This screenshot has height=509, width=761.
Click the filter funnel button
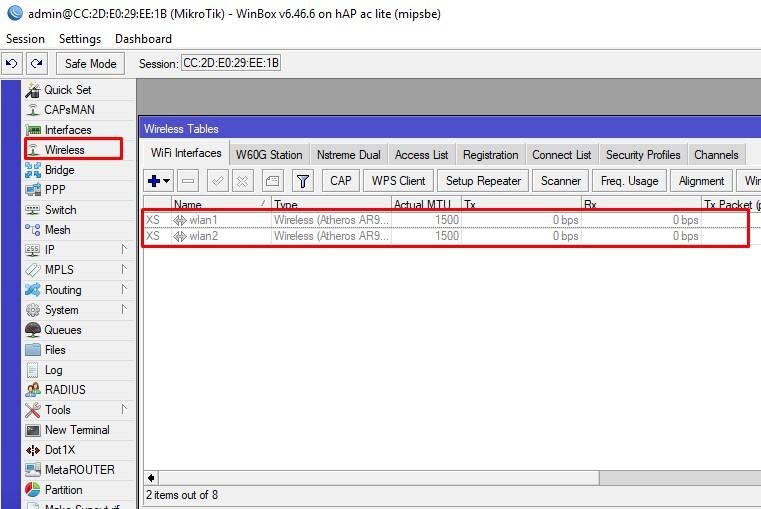[x=303, y=181]
